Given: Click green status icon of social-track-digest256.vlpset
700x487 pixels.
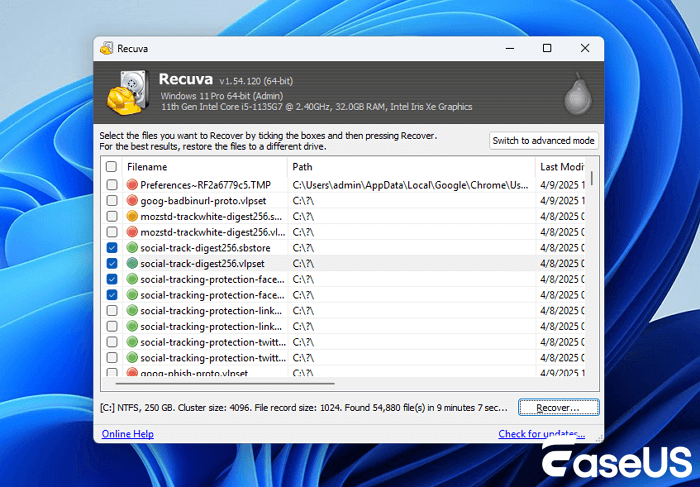Looking at the screenshot, I should [x=132, y=263].
